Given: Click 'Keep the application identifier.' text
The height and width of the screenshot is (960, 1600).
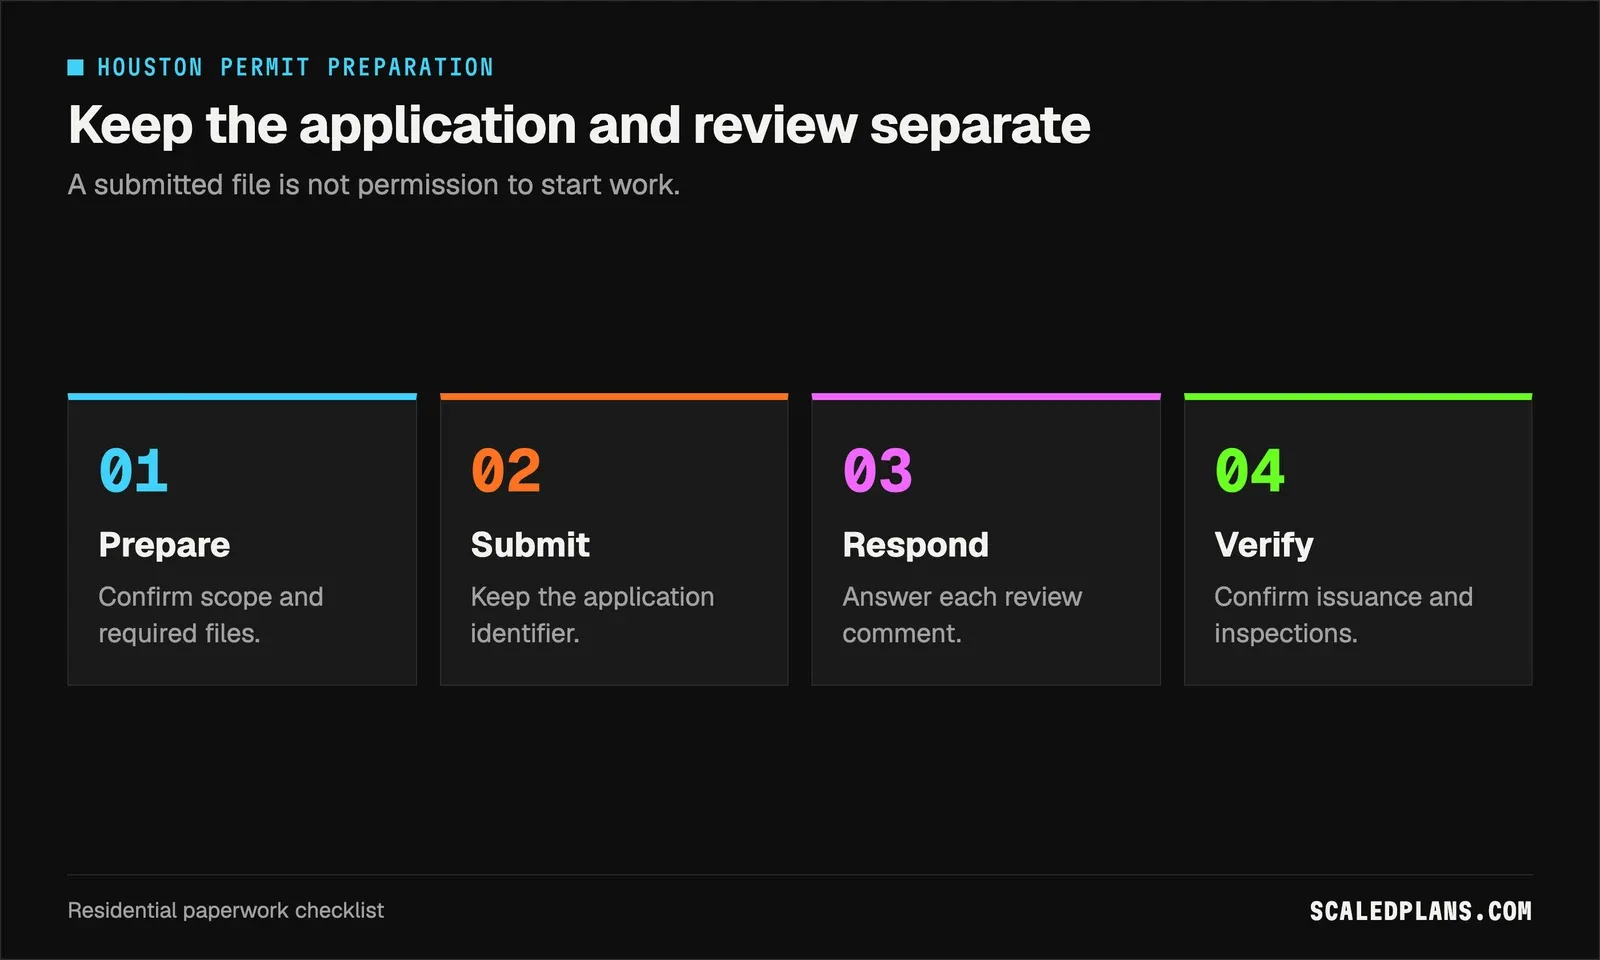Looking at the screenshot, I should point(592,615).
